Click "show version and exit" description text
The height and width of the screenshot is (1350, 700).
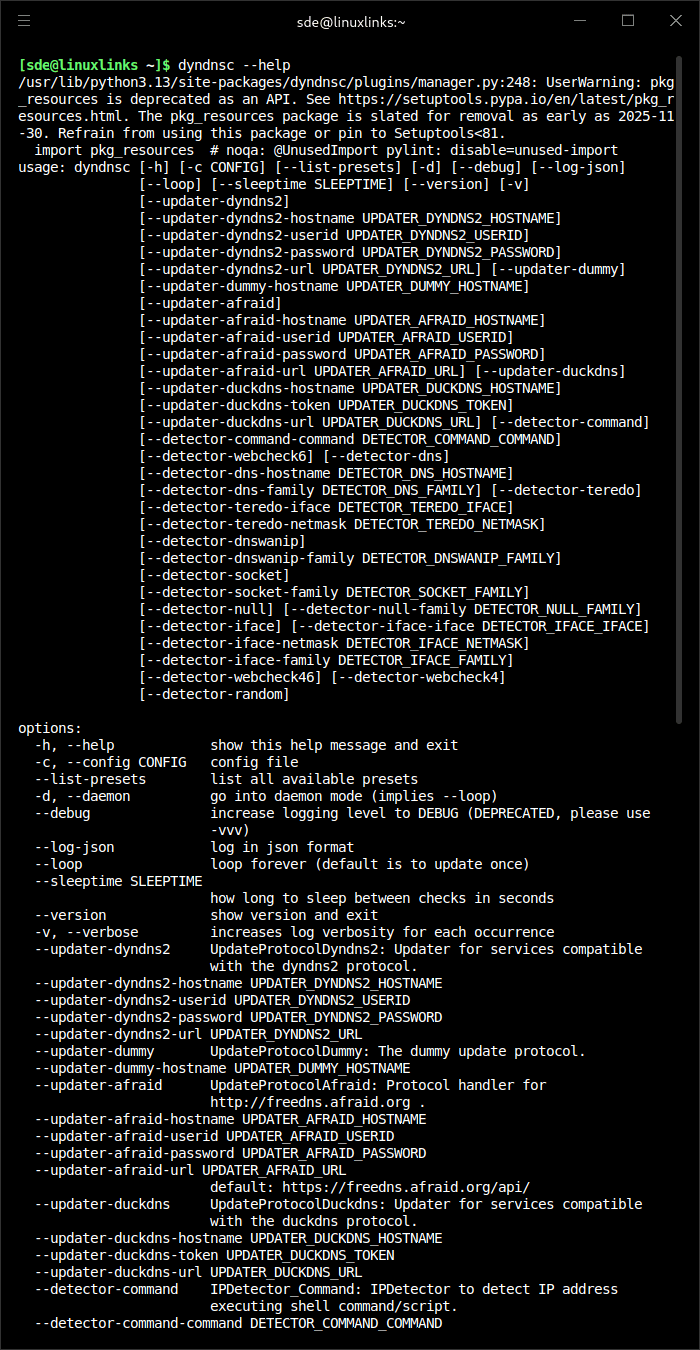(x=294, y=915)
